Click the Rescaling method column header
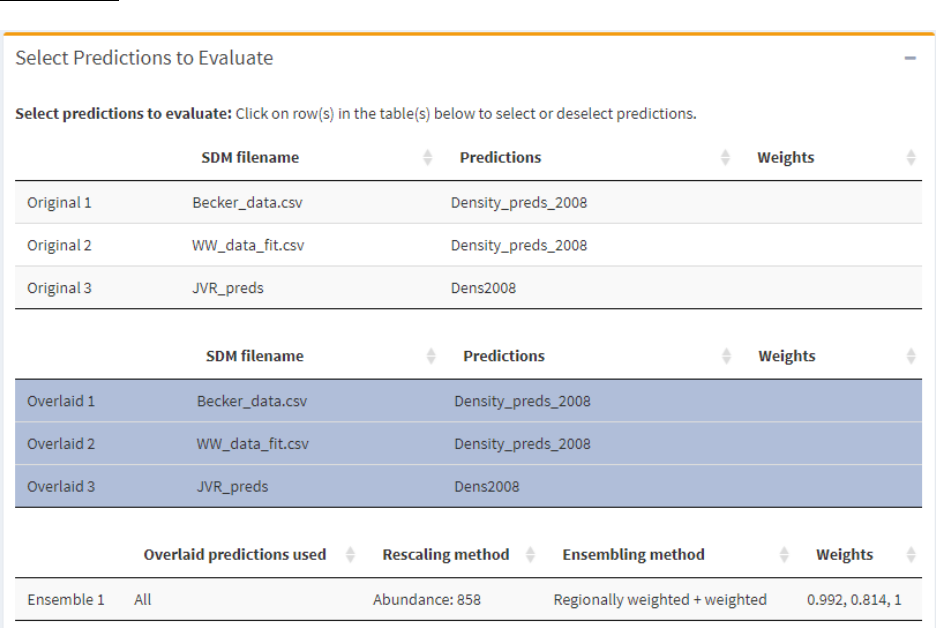 point(446,555)
